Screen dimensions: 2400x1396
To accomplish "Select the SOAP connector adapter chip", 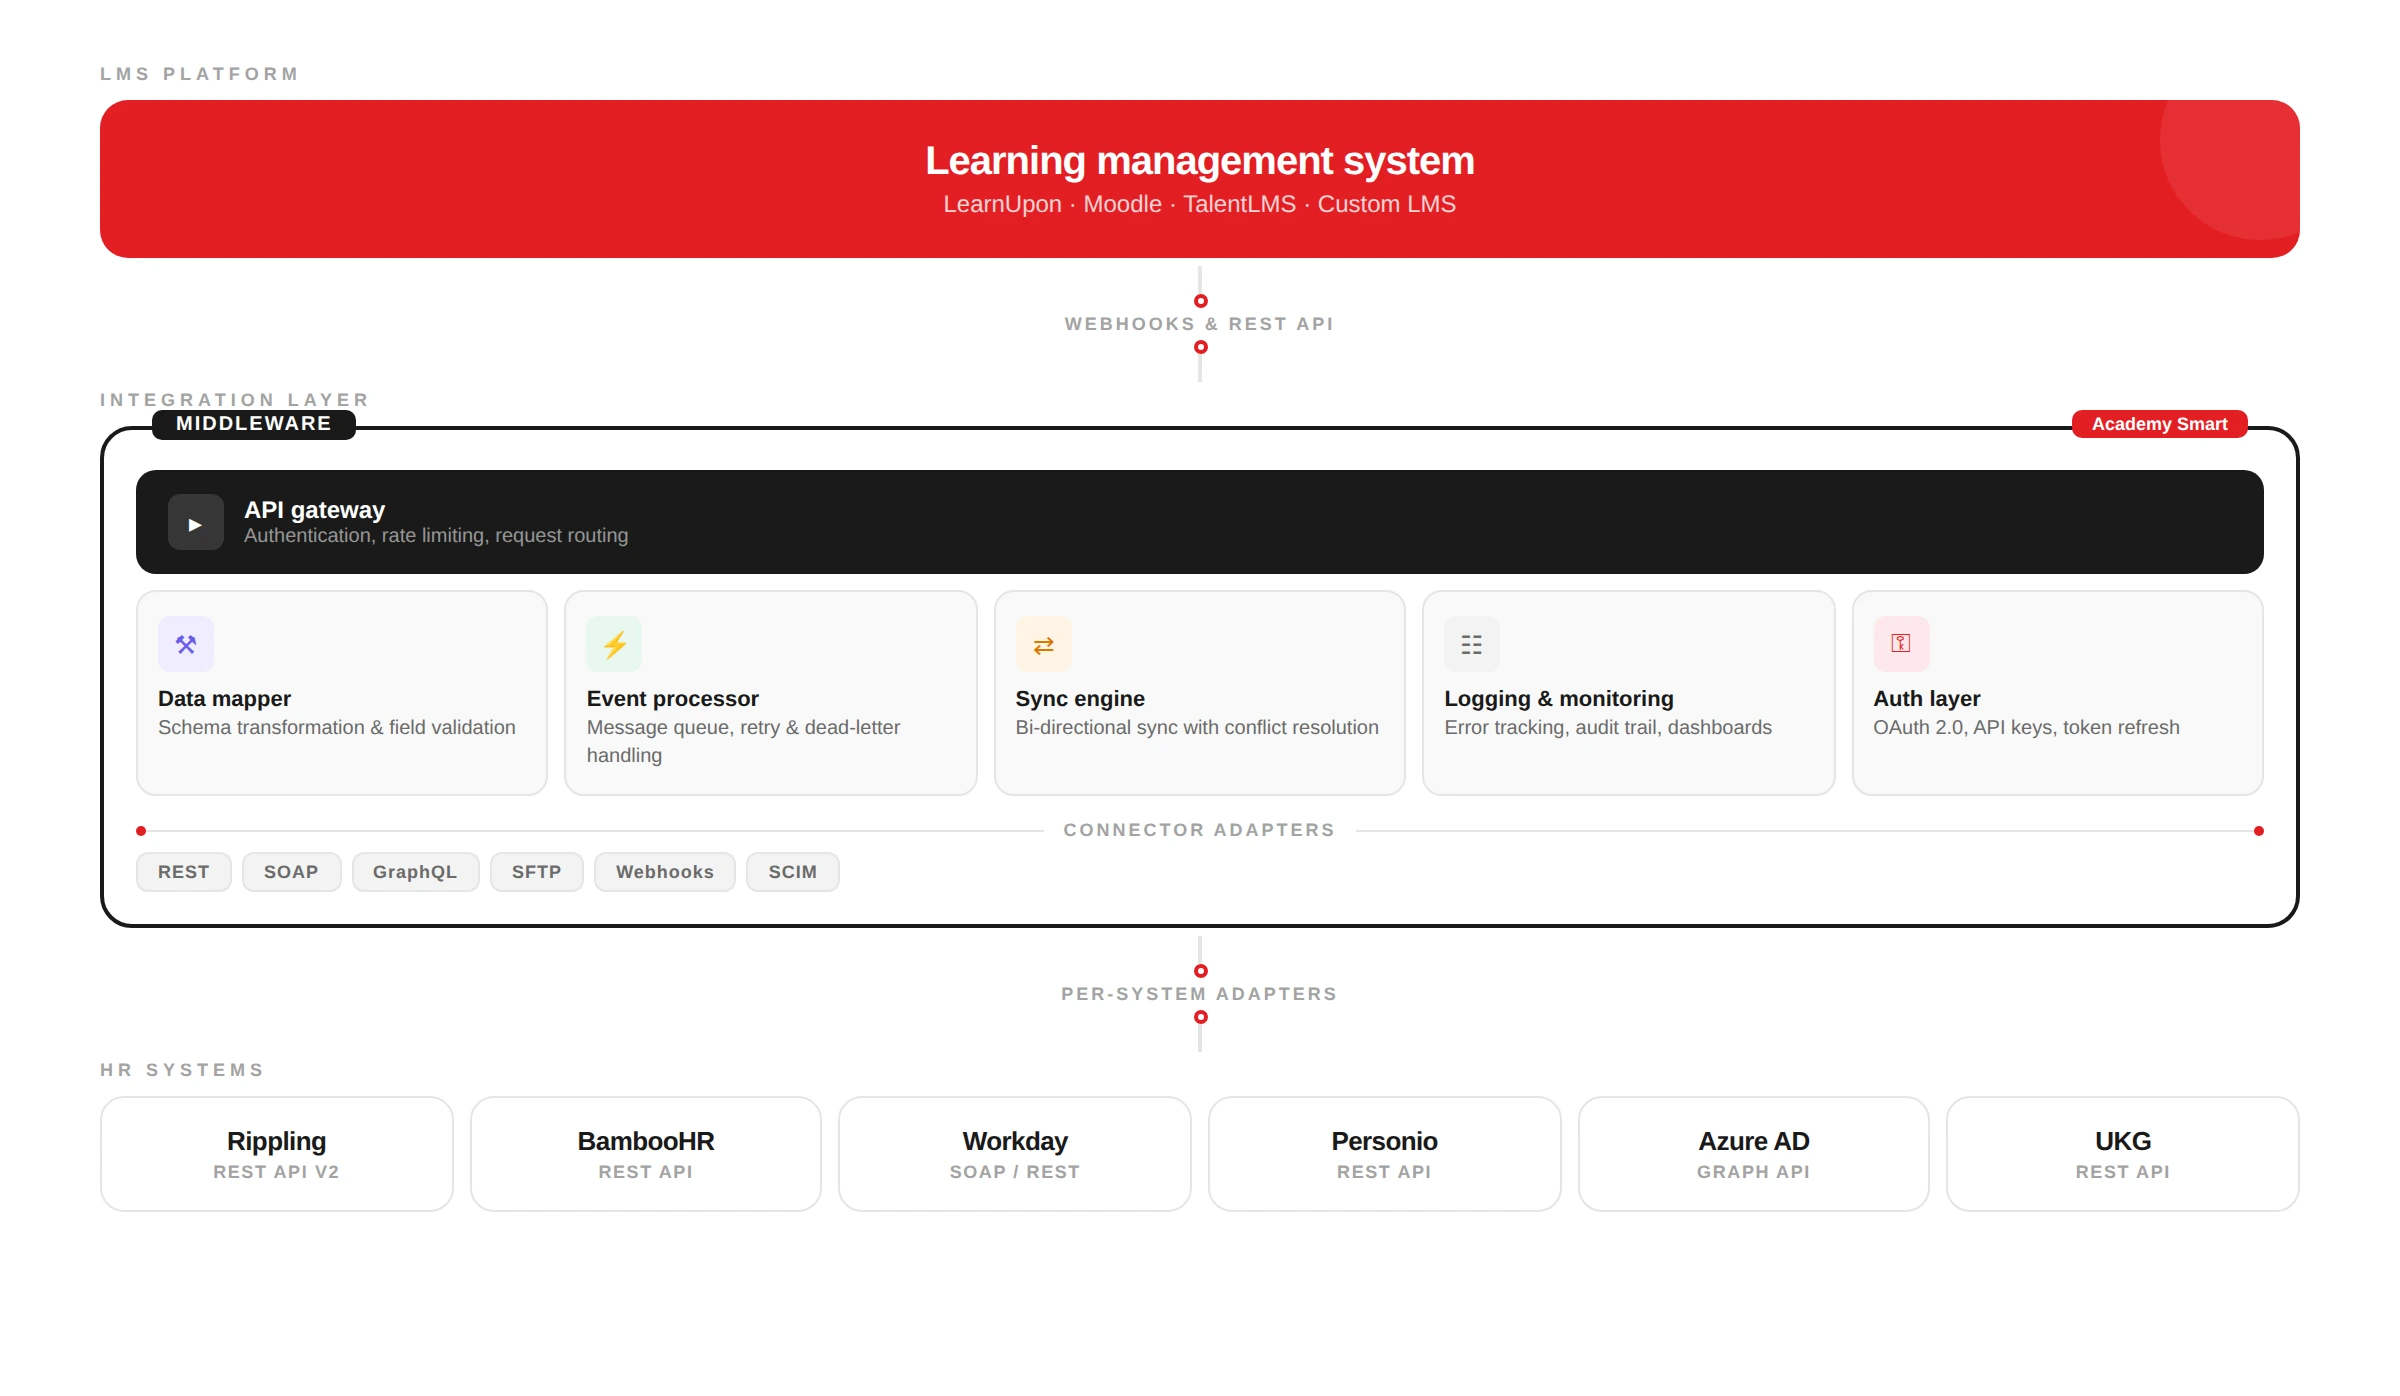I will 291,872.
